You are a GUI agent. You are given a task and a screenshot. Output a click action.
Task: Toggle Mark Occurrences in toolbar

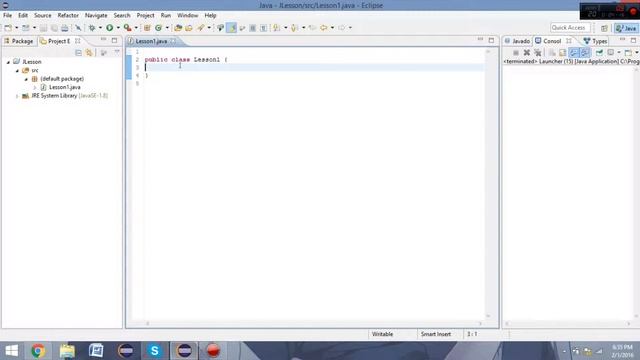coord(231,28)
